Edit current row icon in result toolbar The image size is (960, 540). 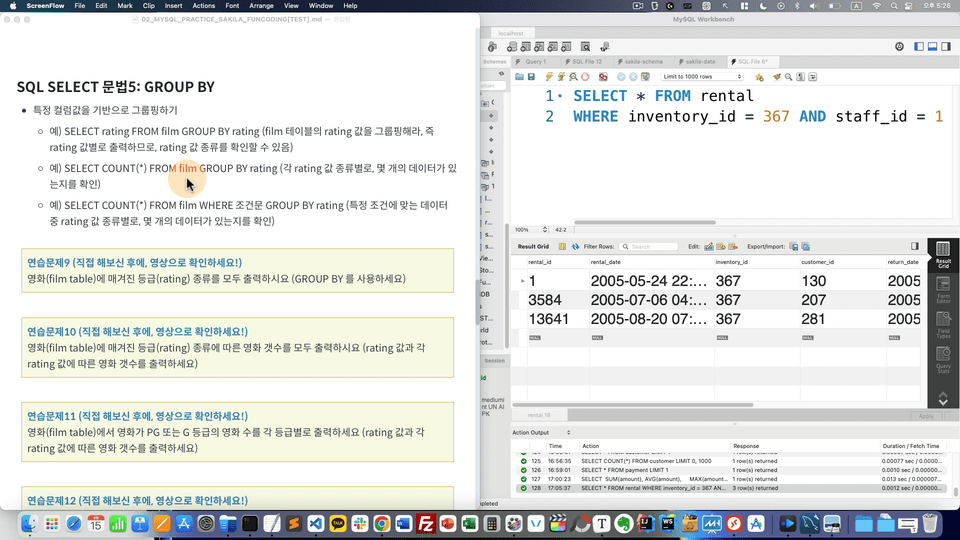coord(709,247)
